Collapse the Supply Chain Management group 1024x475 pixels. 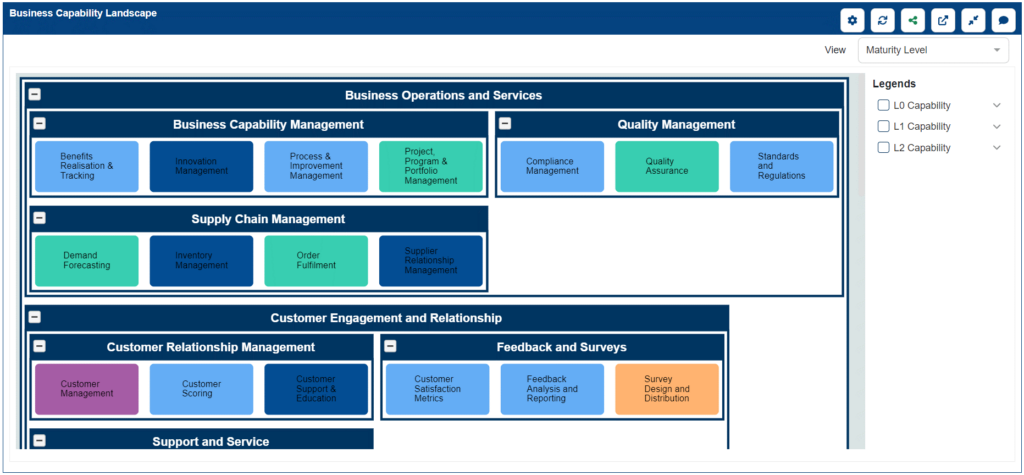point(39,218)
